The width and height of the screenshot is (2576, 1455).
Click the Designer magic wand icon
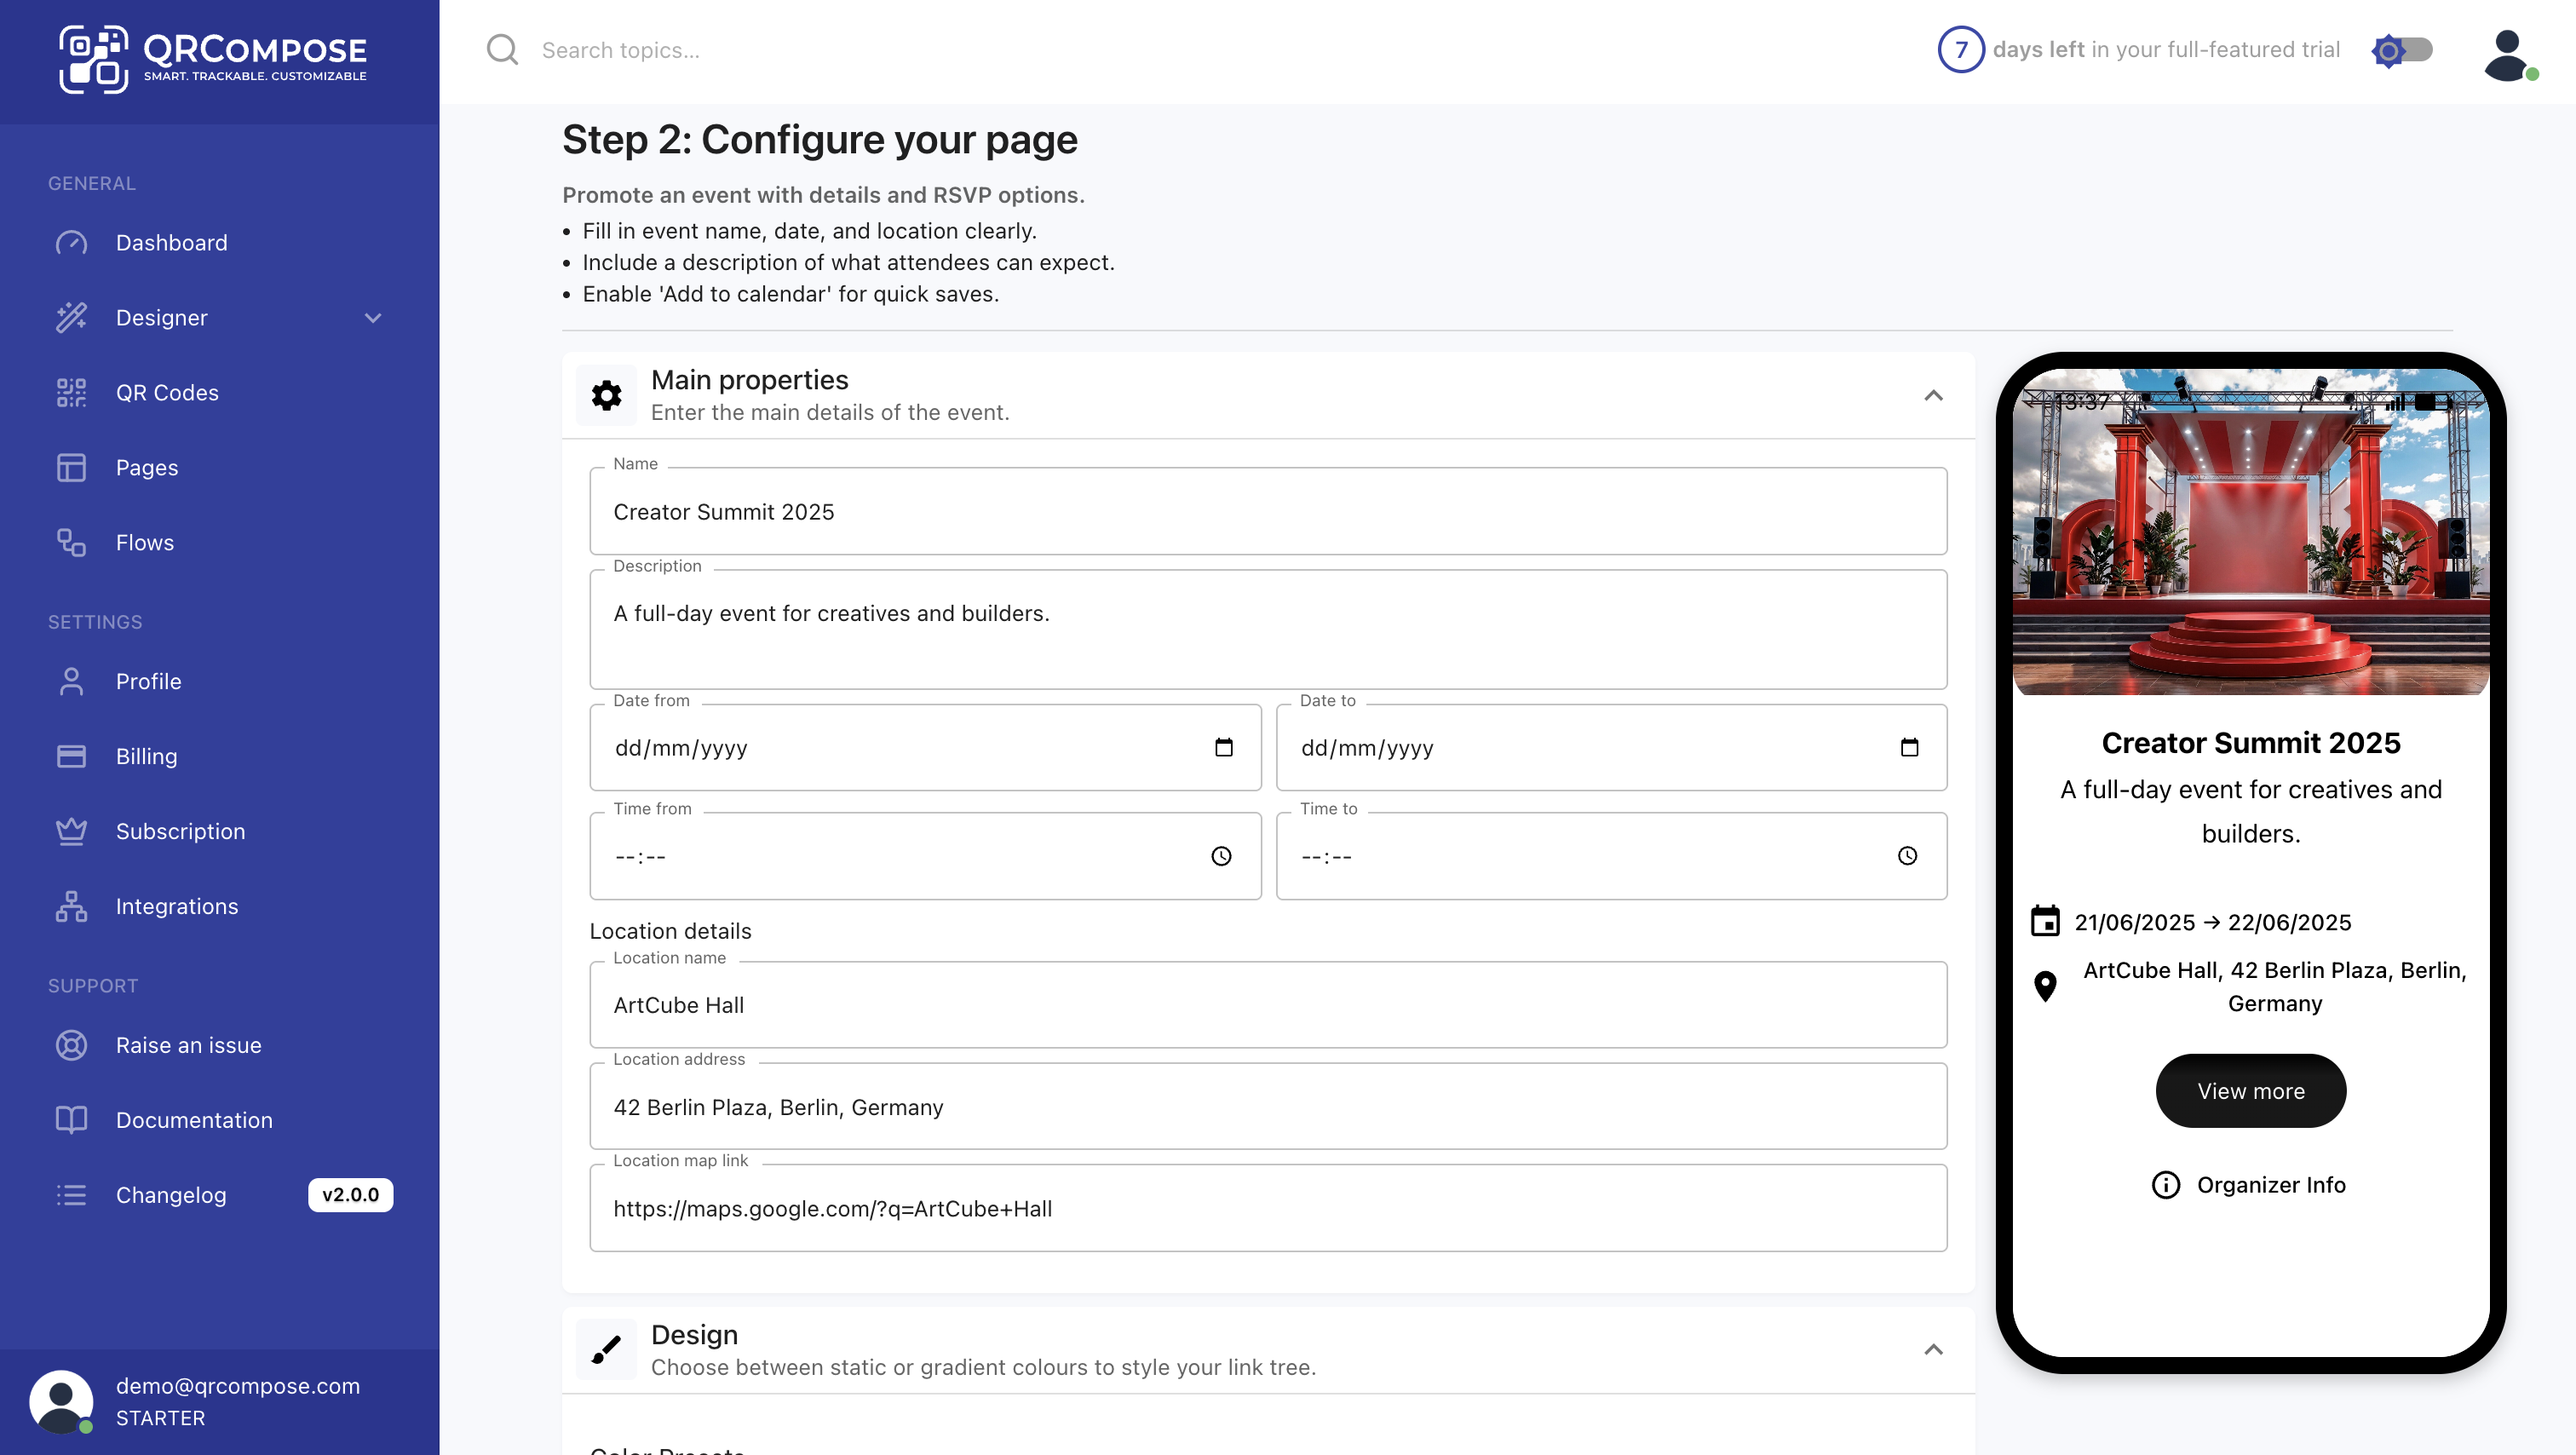tap(72, 318)
